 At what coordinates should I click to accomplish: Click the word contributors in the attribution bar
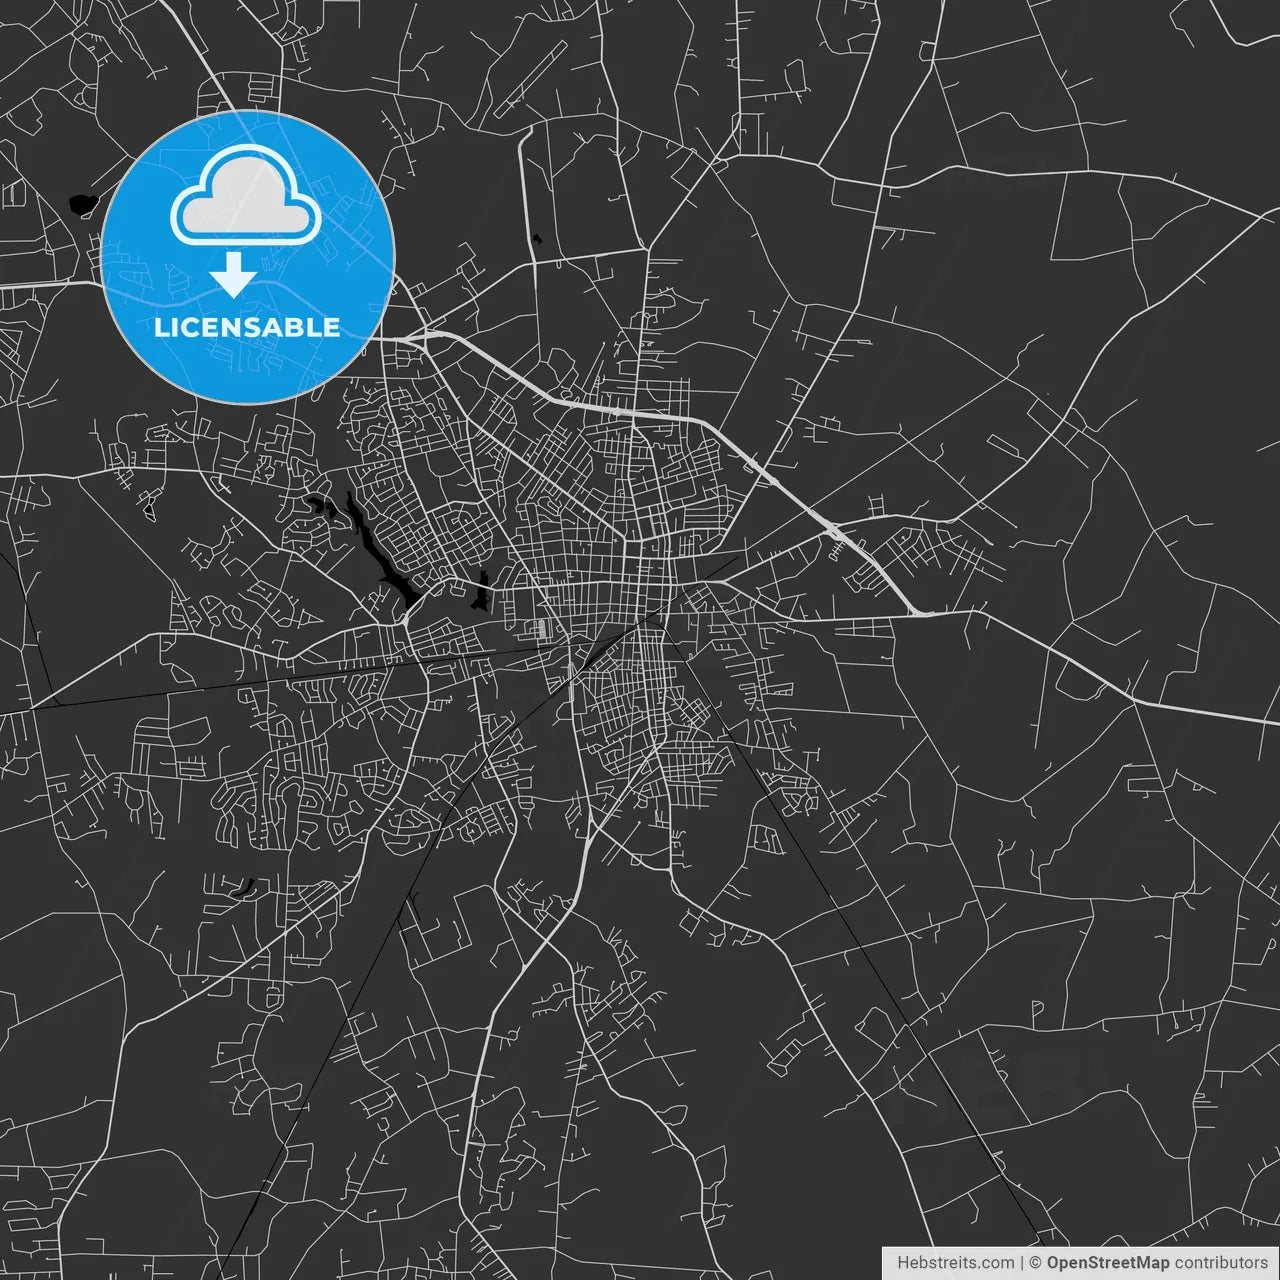[x=1220, y=1263]
